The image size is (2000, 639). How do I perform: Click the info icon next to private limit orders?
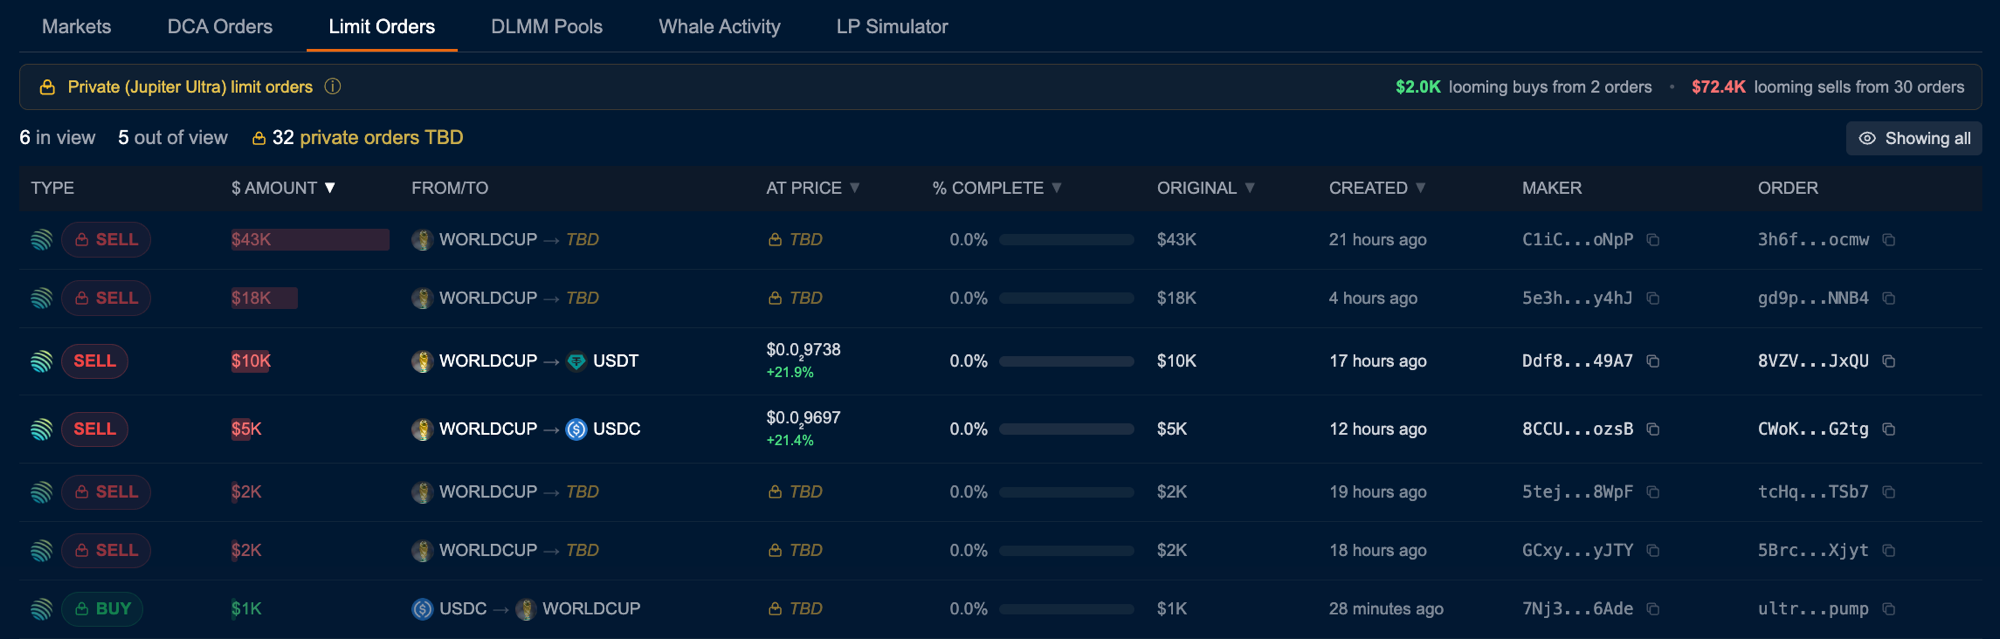(x=333, y=87)
